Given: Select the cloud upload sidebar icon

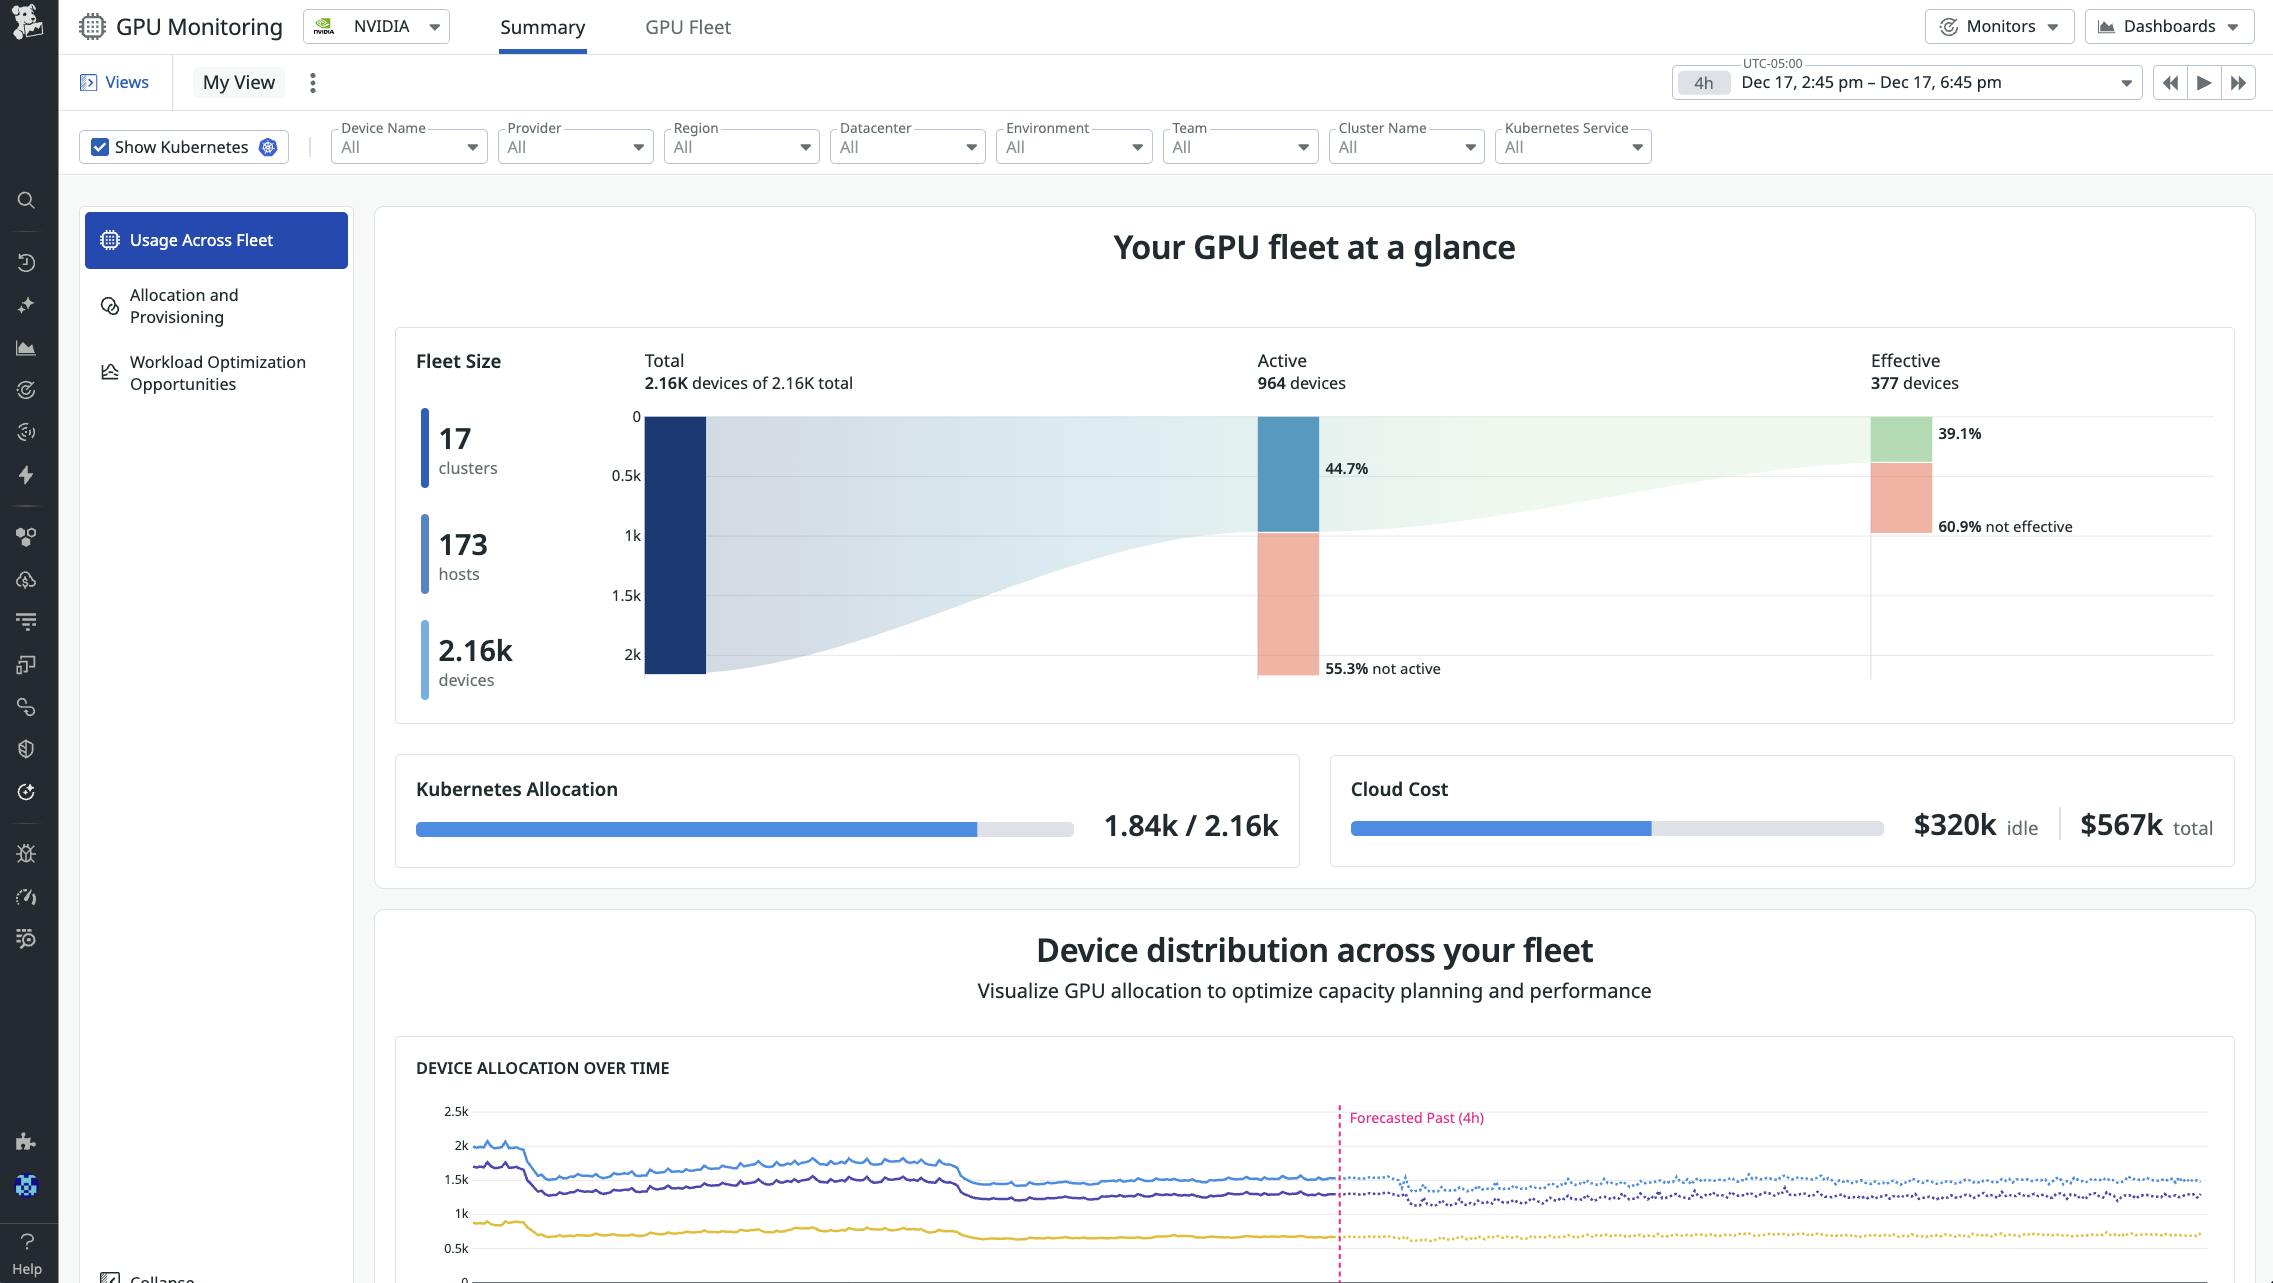Looking at the screenshot, I should click(27, 580).
